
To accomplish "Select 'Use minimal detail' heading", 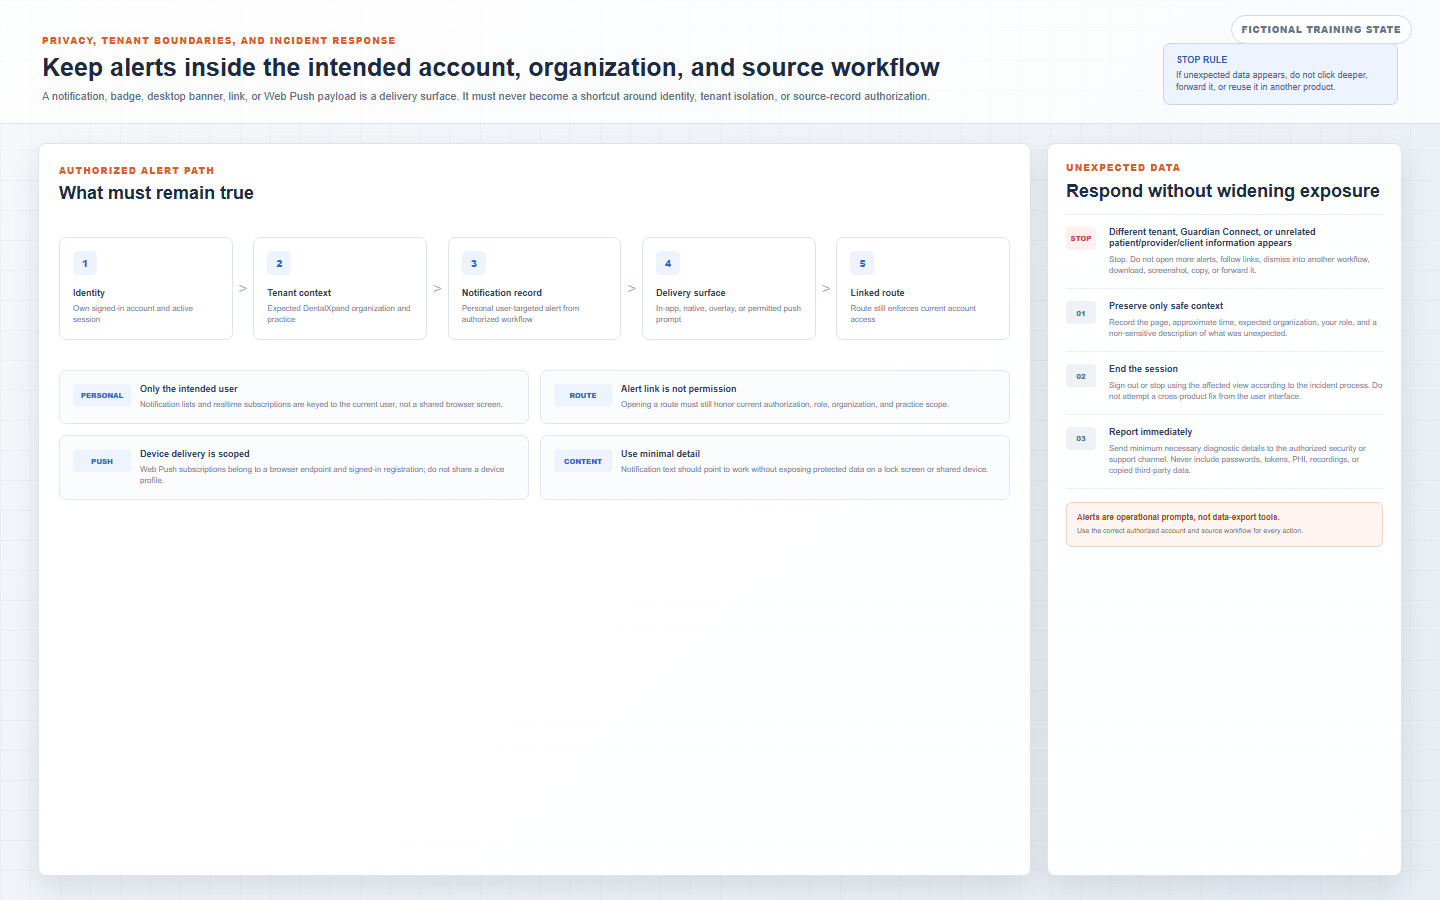I will click(x=660, y=454).
